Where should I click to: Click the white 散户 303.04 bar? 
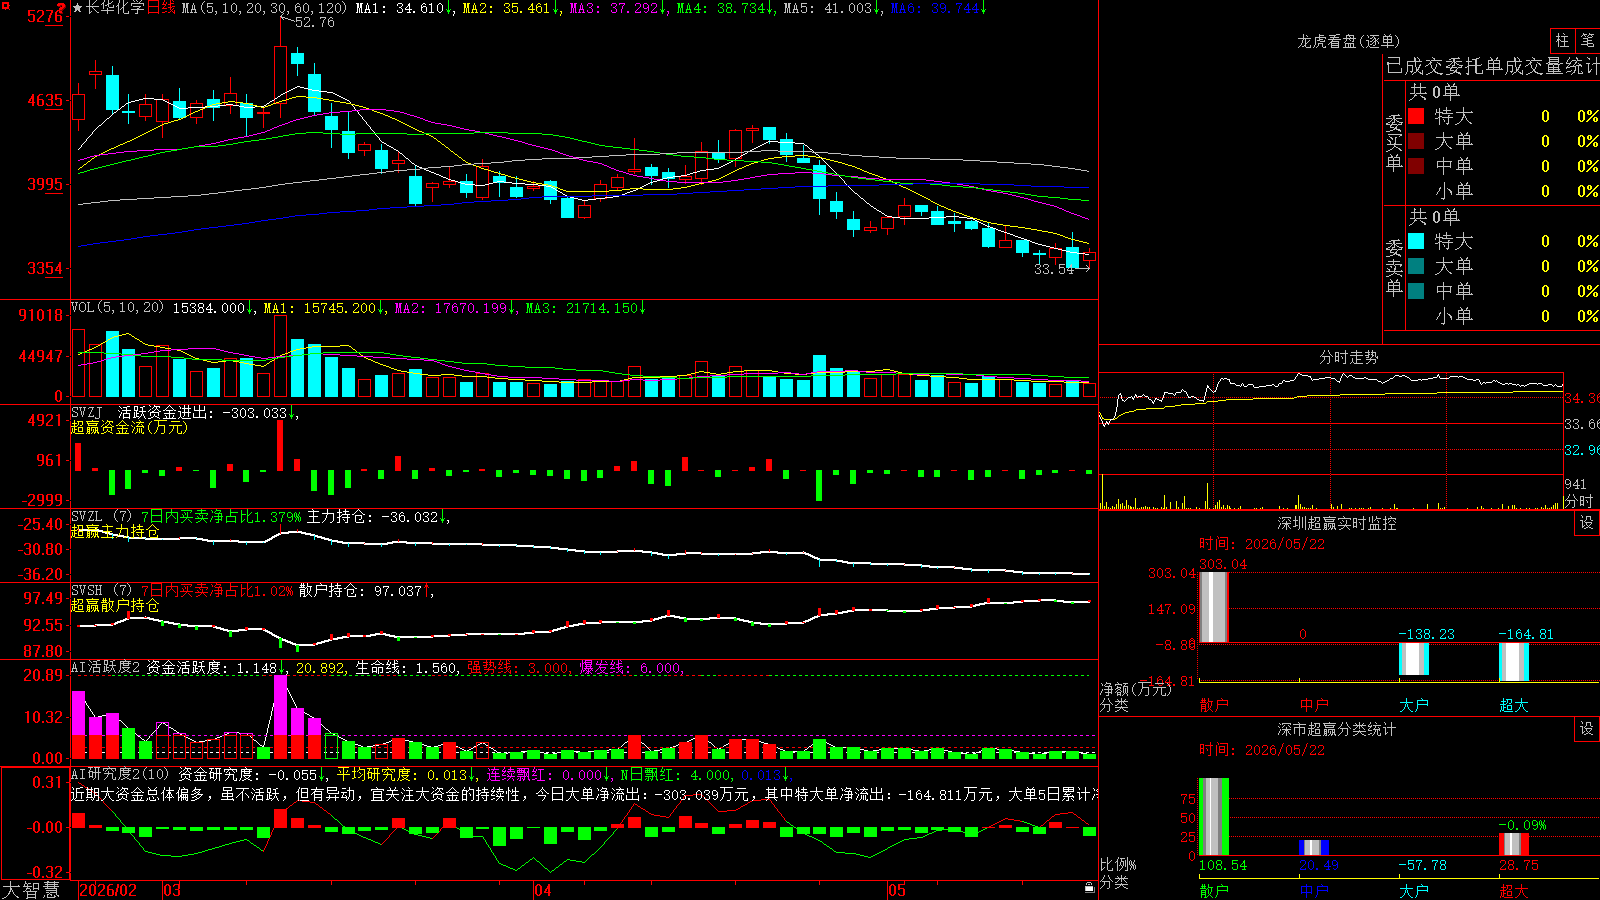click(1213, 607)
